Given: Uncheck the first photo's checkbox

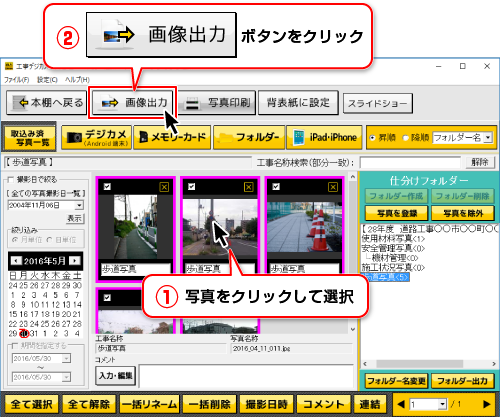Looking at the screenshot, I should pos(107,187).
